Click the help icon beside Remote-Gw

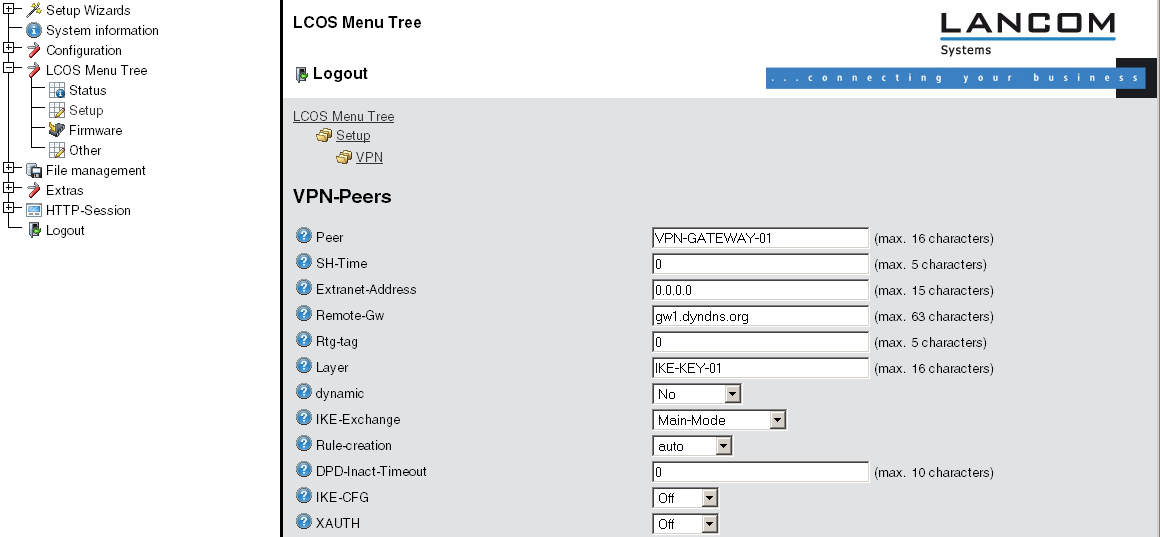tap(304, 315)
